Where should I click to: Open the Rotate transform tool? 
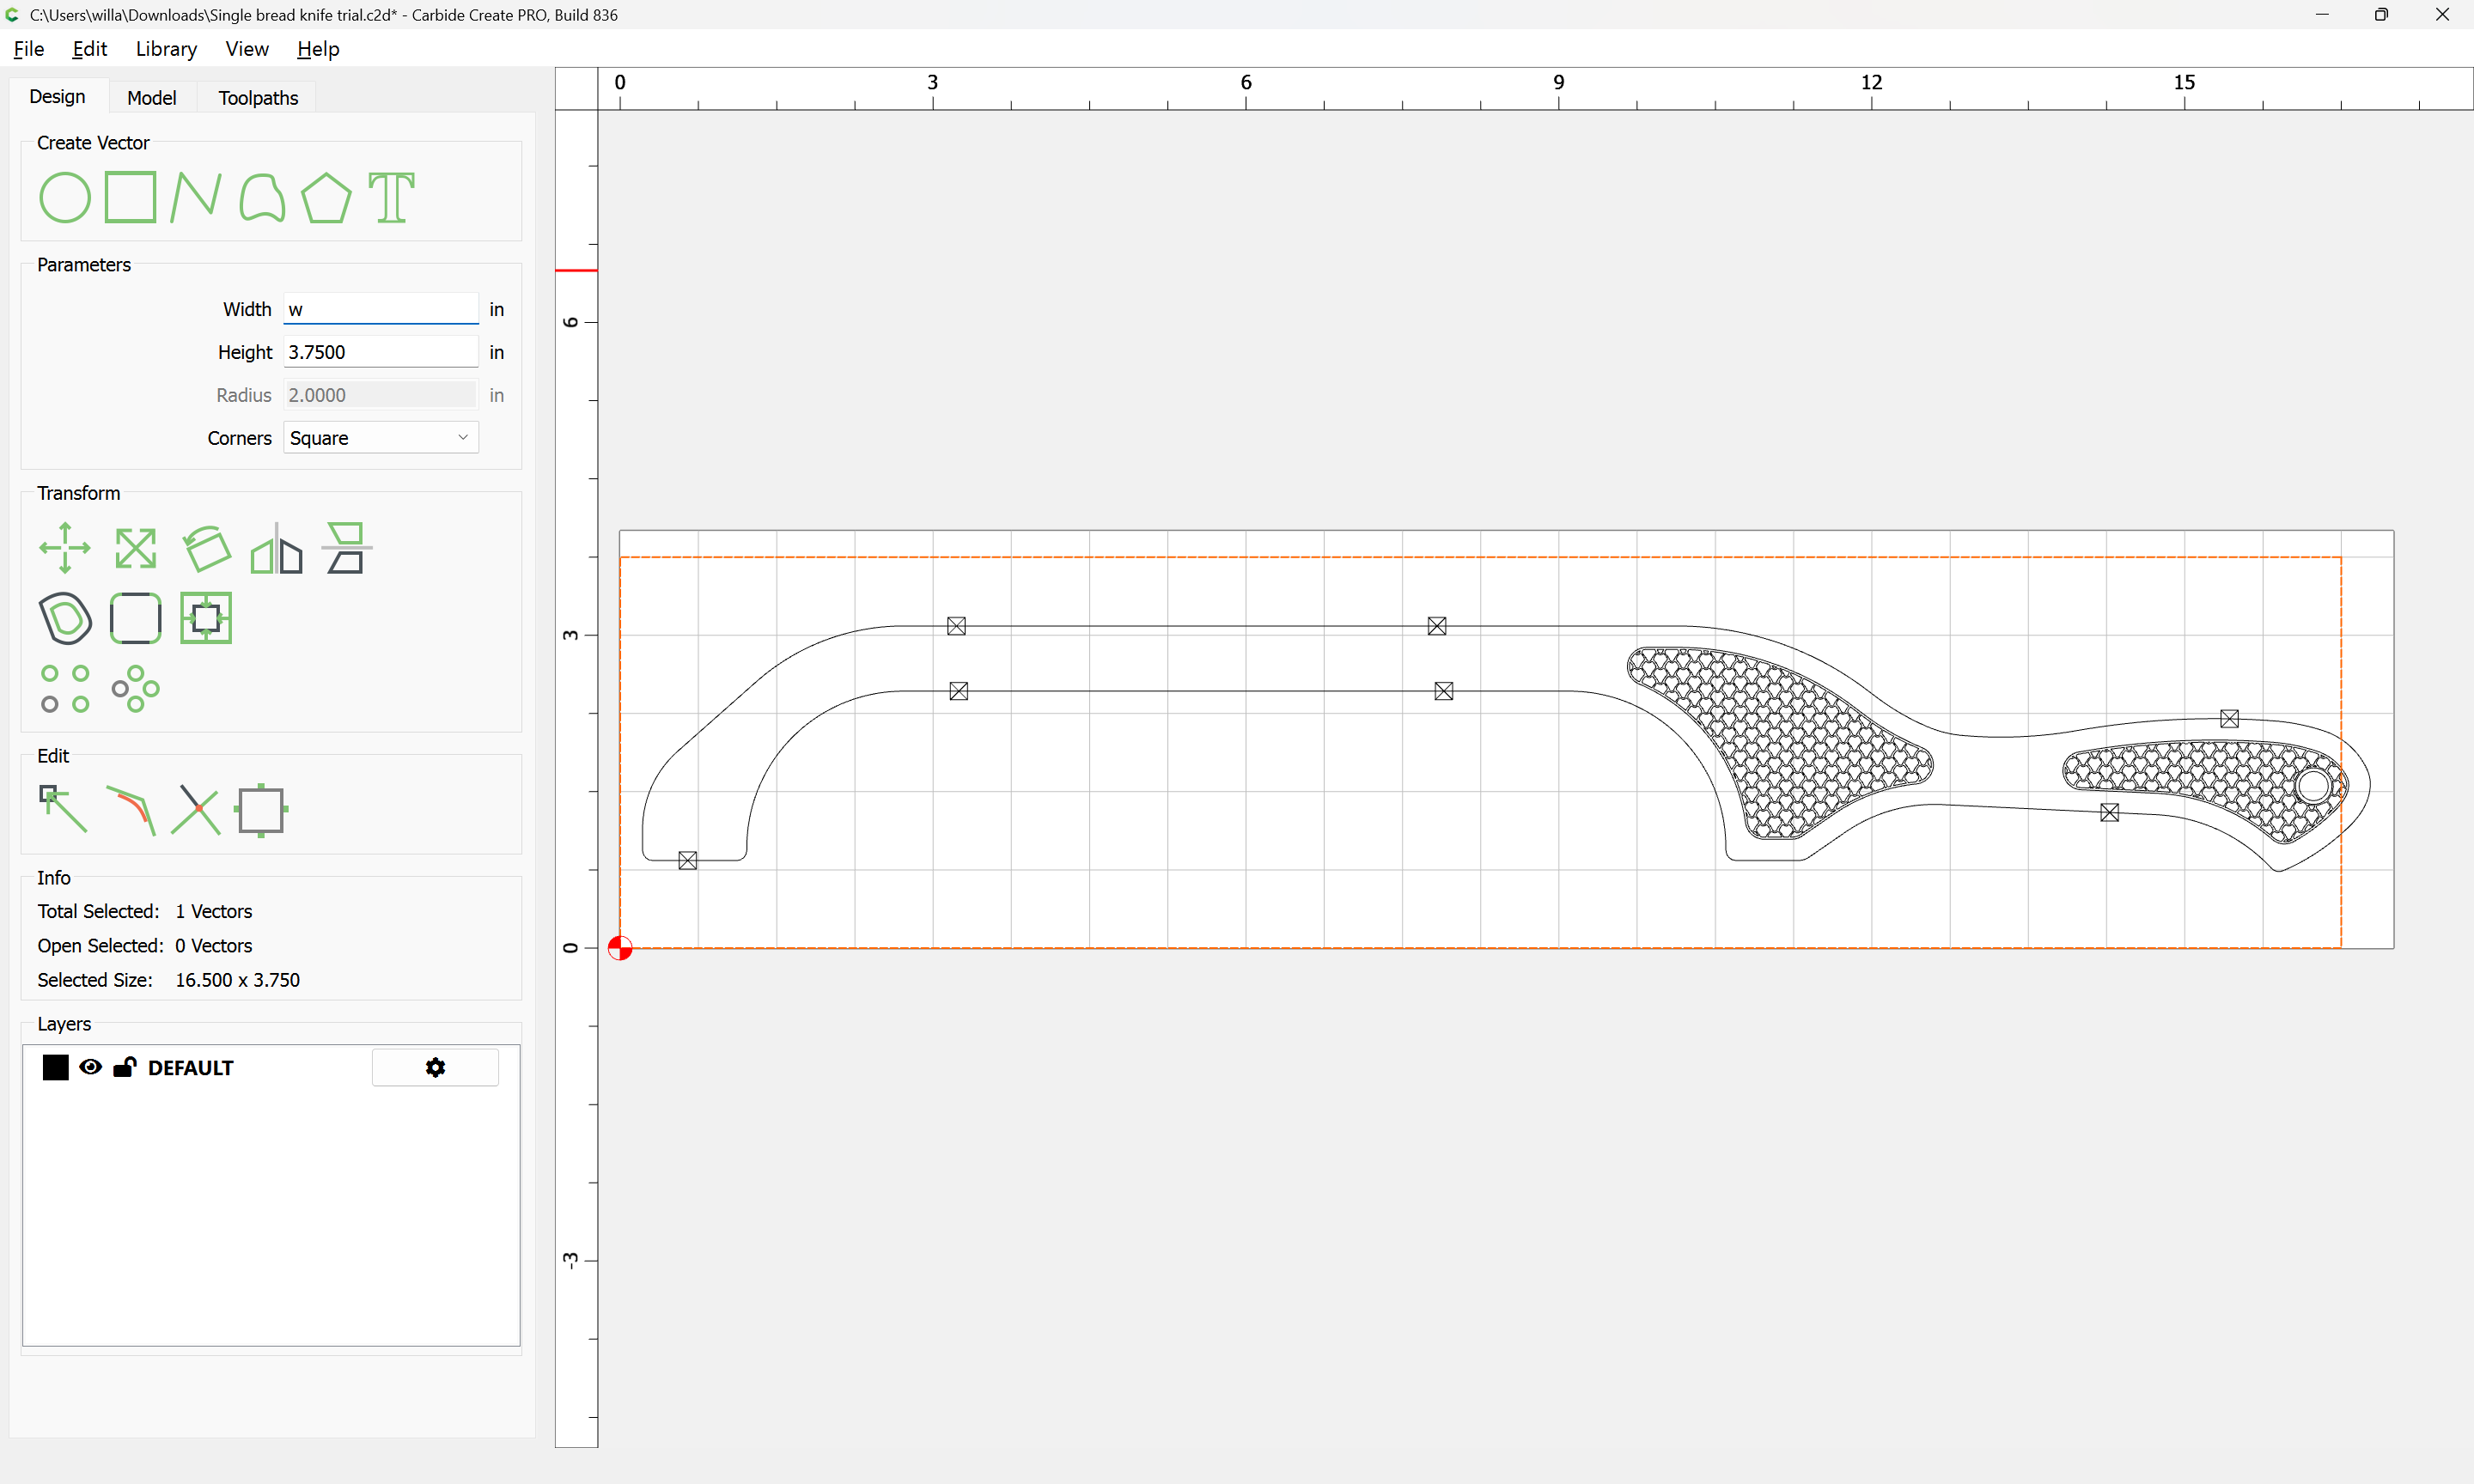click(207, 548)
